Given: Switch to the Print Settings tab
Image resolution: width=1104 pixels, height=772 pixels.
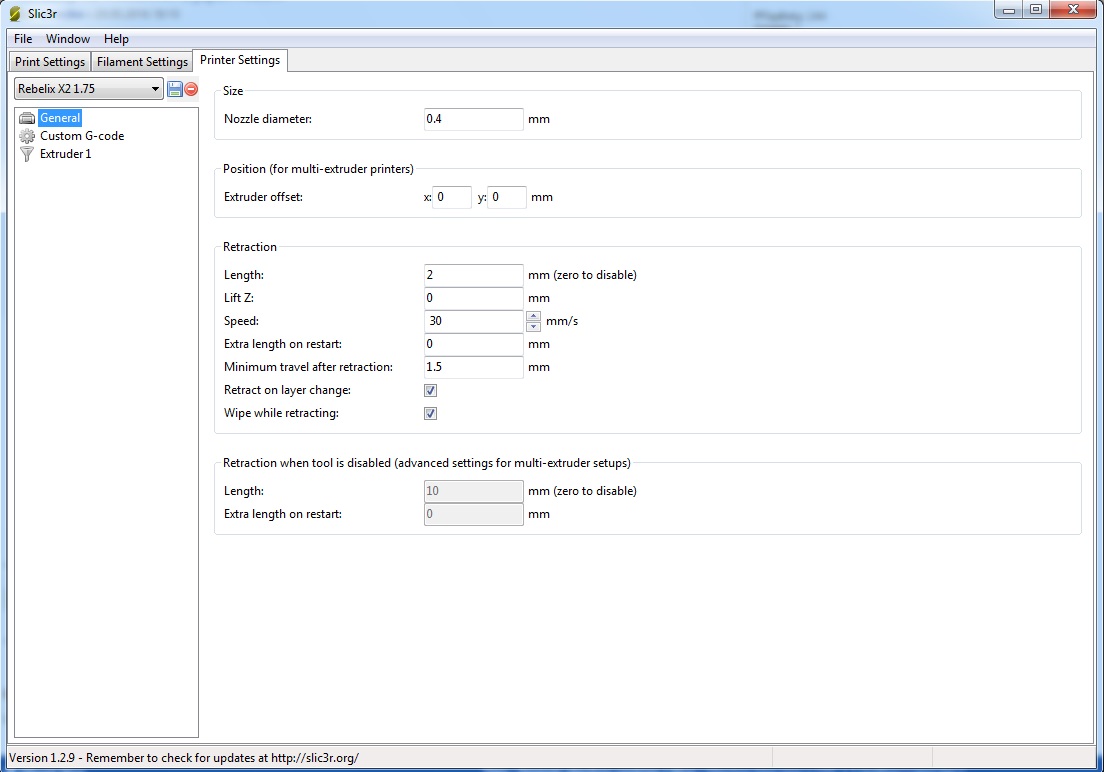Looking at the screenshot, I should (50, 62).
